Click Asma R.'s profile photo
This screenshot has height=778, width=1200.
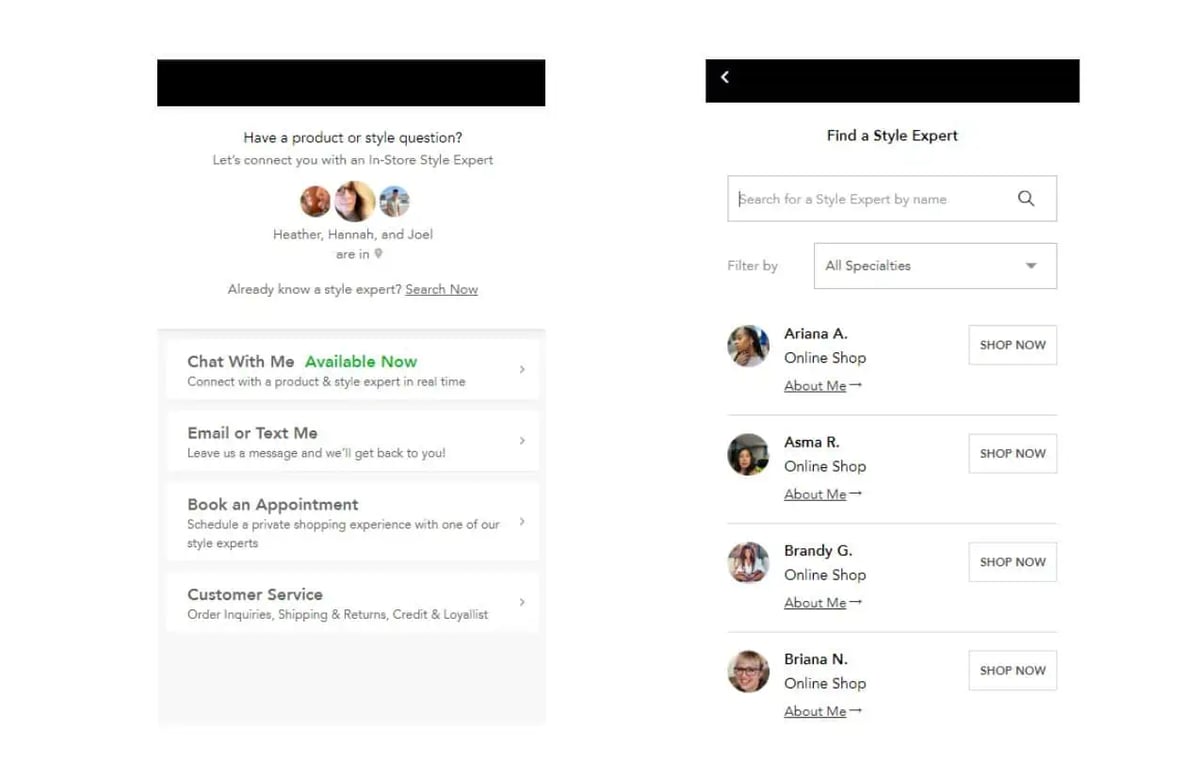tap(748, 454)
